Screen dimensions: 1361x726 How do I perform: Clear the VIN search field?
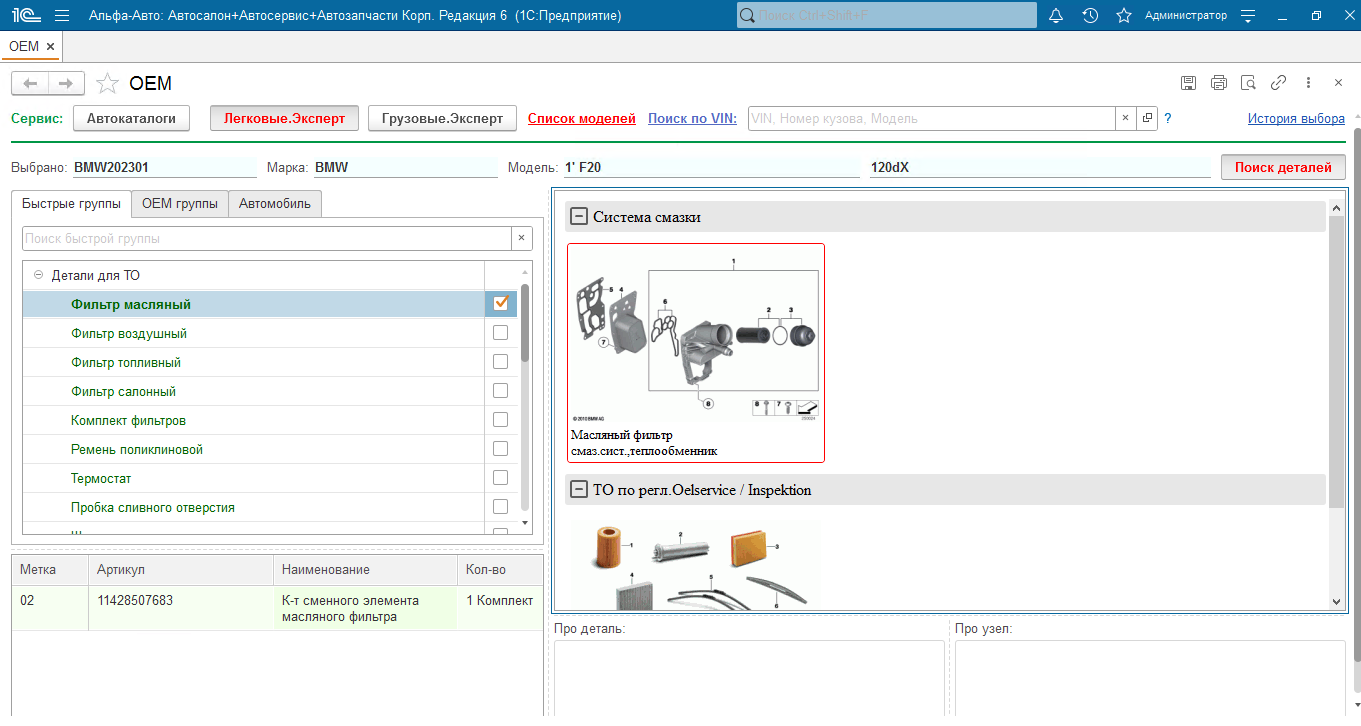tap(1125, 118)
